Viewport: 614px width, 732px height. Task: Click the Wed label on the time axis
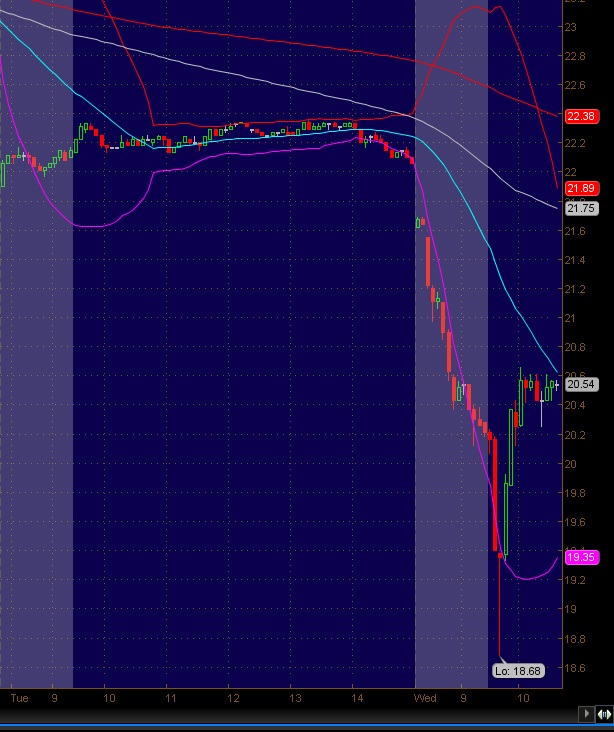point(425,698)
